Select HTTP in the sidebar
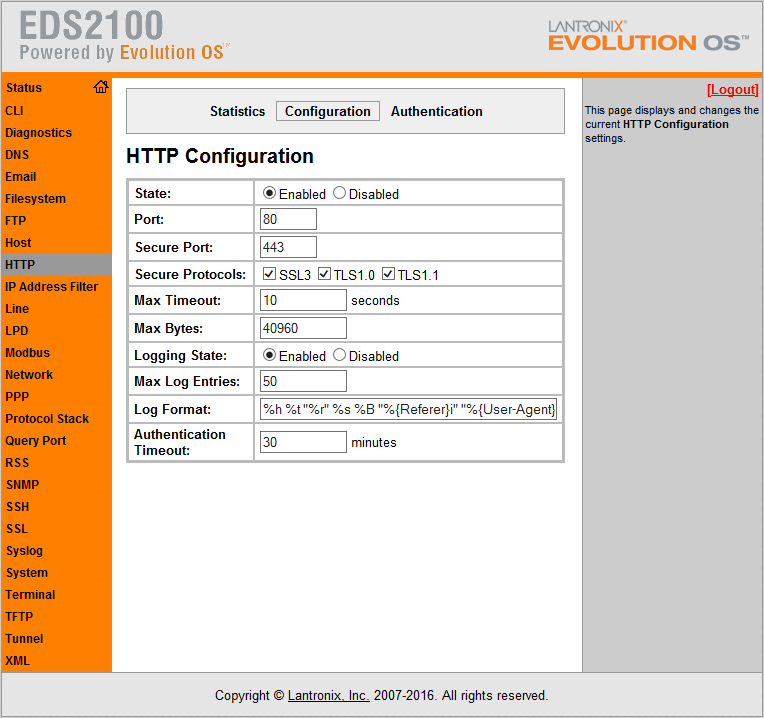 click(57, 264)
